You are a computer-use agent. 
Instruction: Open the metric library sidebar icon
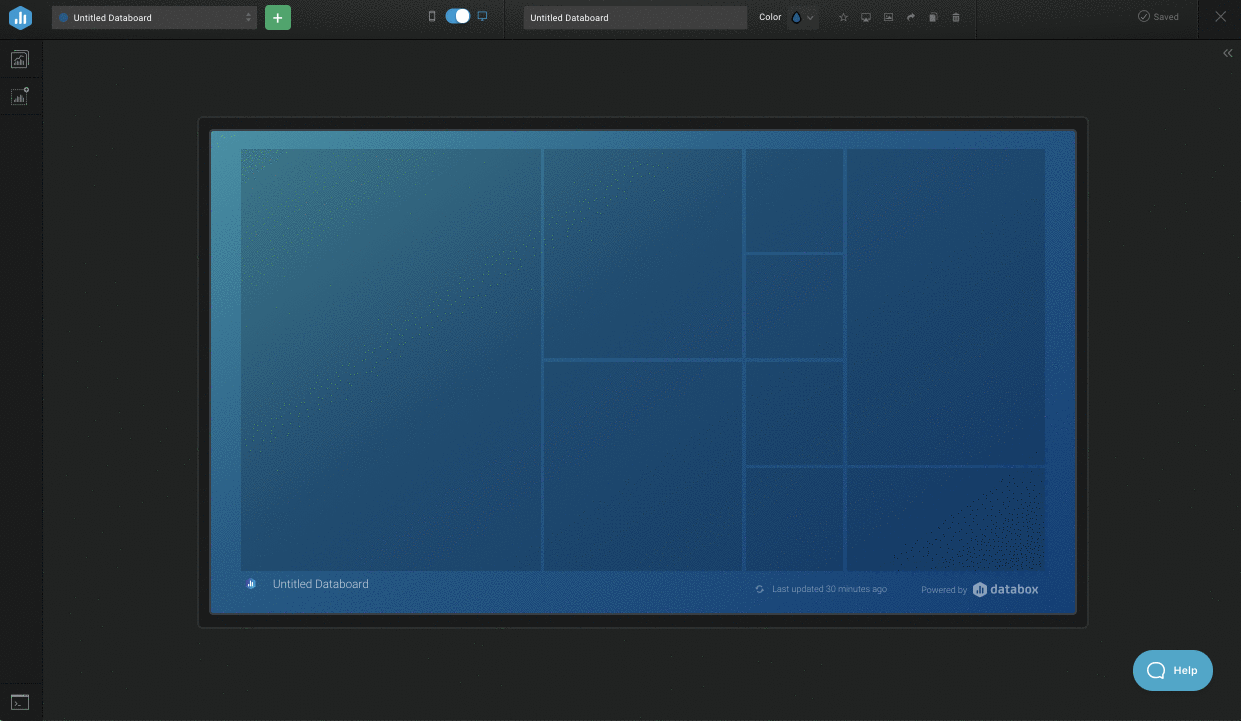(x=20, y=96)
